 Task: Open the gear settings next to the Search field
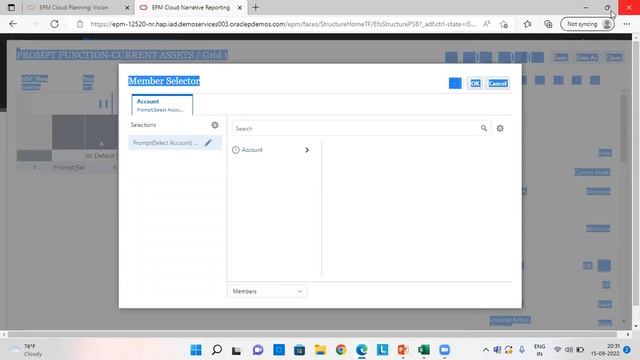(500, 128)
